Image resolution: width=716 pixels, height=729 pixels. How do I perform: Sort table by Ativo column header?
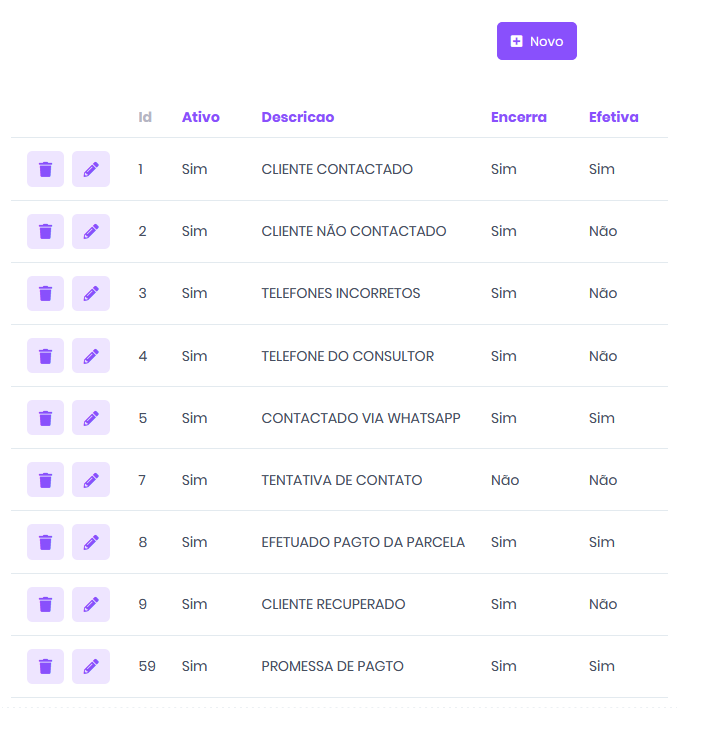point(200,117)
